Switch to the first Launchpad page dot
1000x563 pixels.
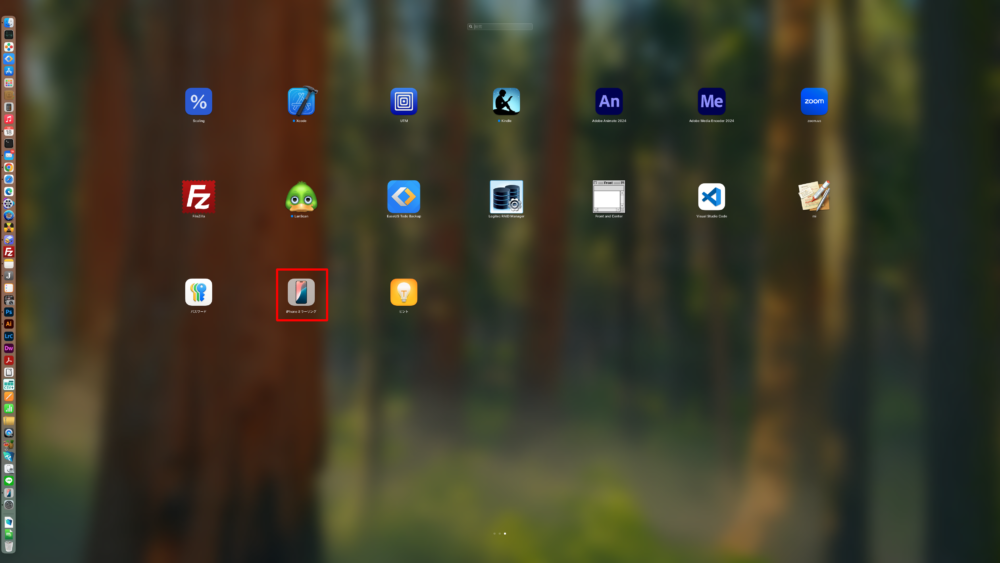click(x=494, y=534)
